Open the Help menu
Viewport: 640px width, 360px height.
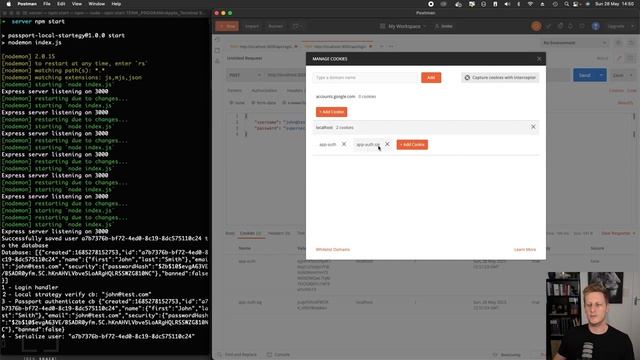[116, 4]
